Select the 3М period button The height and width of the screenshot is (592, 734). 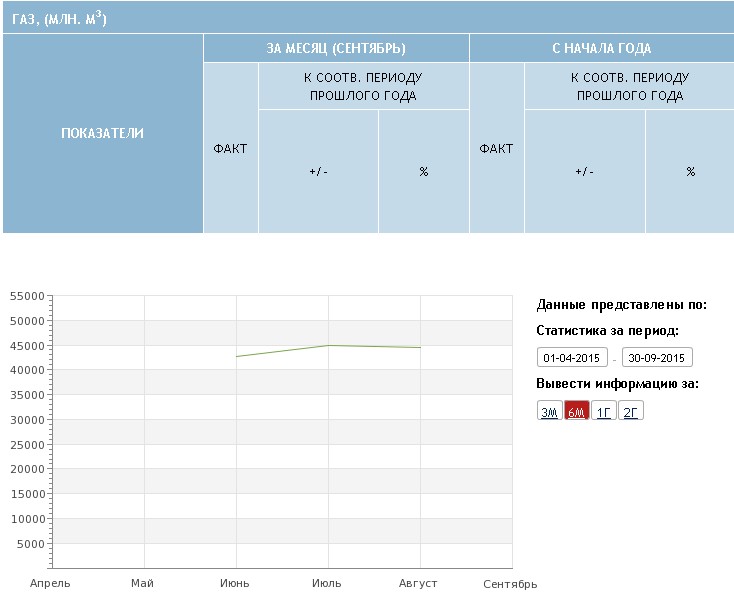point(549,412)
